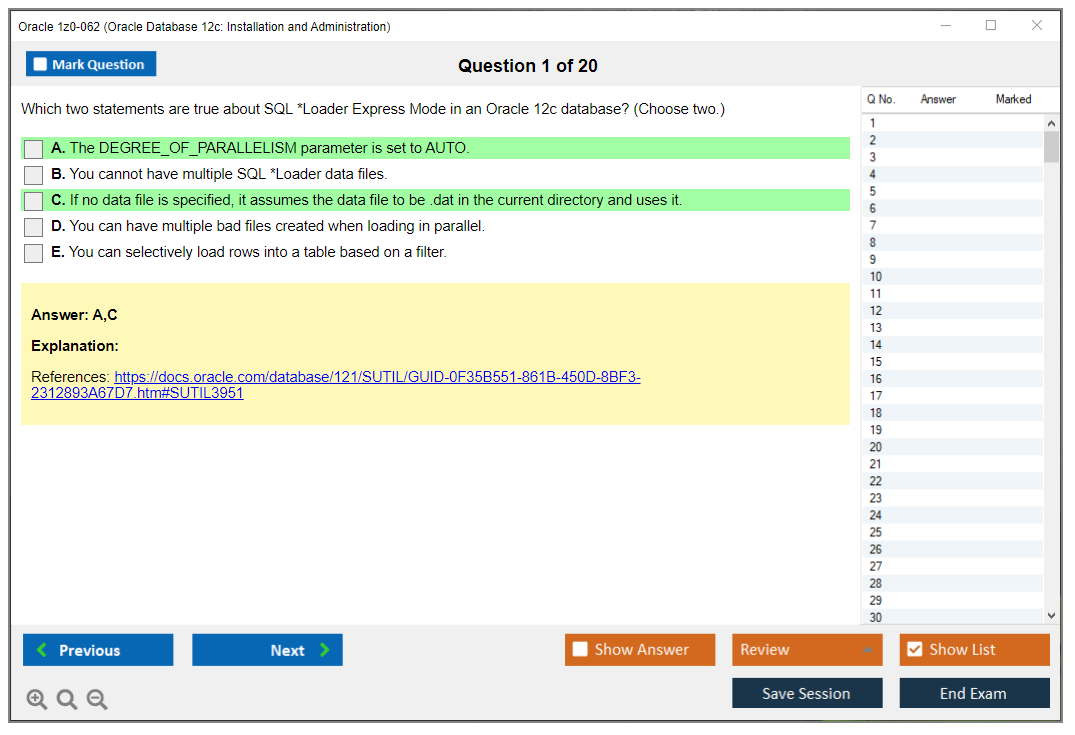The width and height of the screenshot is (1075, 735).
Task: Click the question list scrollbar thumb
Action: pyautogui.click(x=1051, y=147)
